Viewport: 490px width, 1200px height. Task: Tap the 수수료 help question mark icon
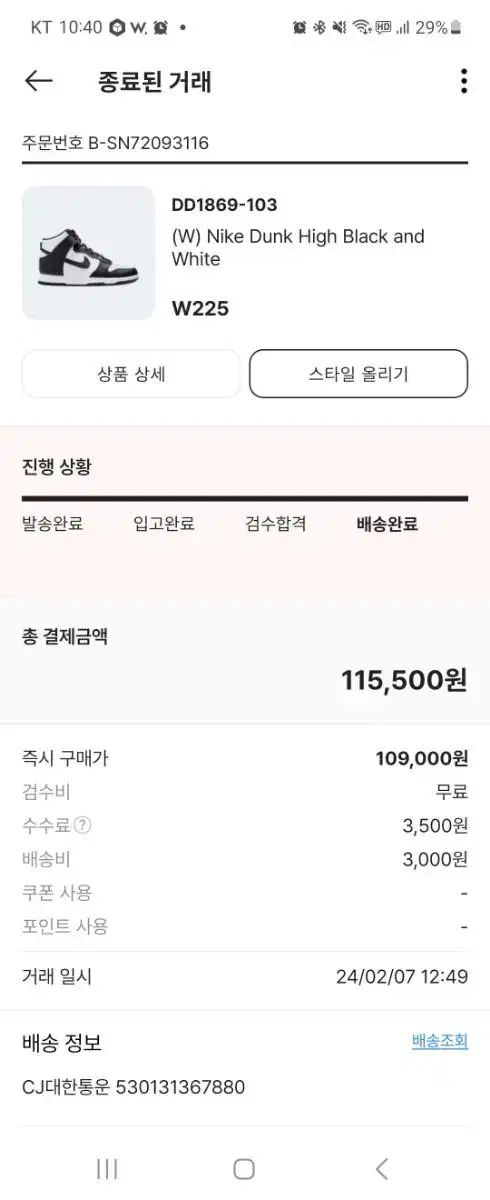[x=83, y=826]
